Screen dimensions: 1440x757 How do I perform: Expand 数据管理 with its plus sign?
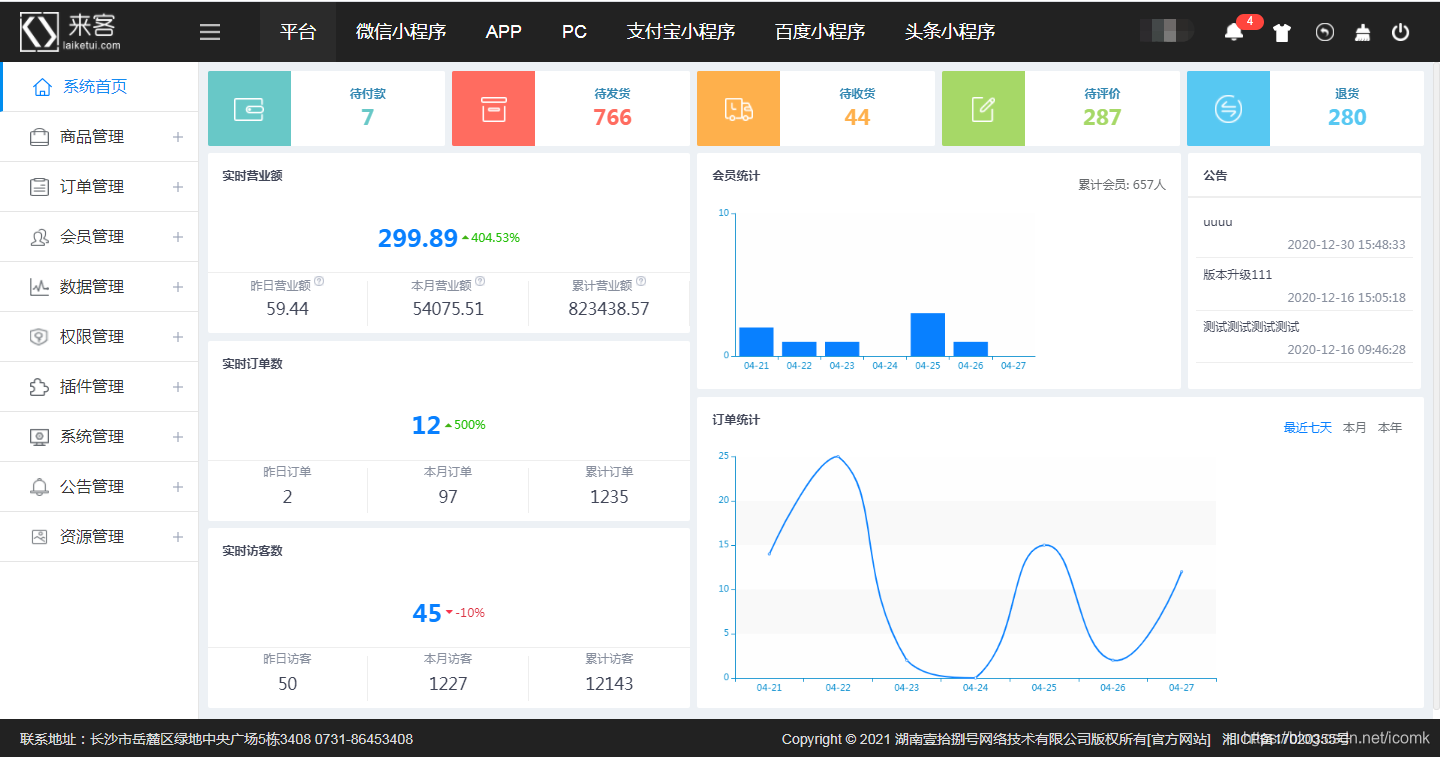point(178,287)
